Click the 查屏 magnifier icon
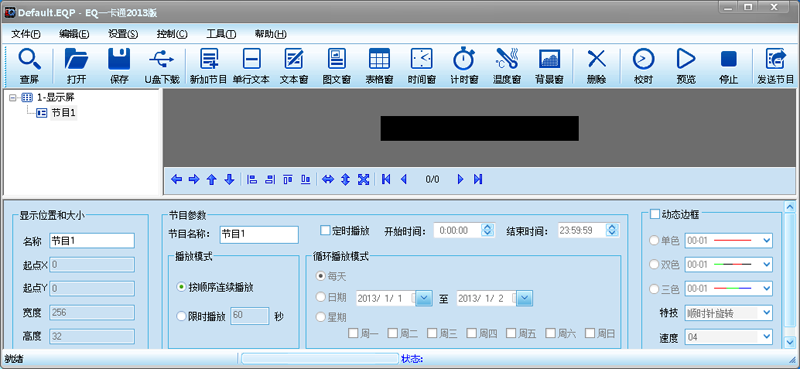This screenshot has width=800, height=369. tap(29, 60)
